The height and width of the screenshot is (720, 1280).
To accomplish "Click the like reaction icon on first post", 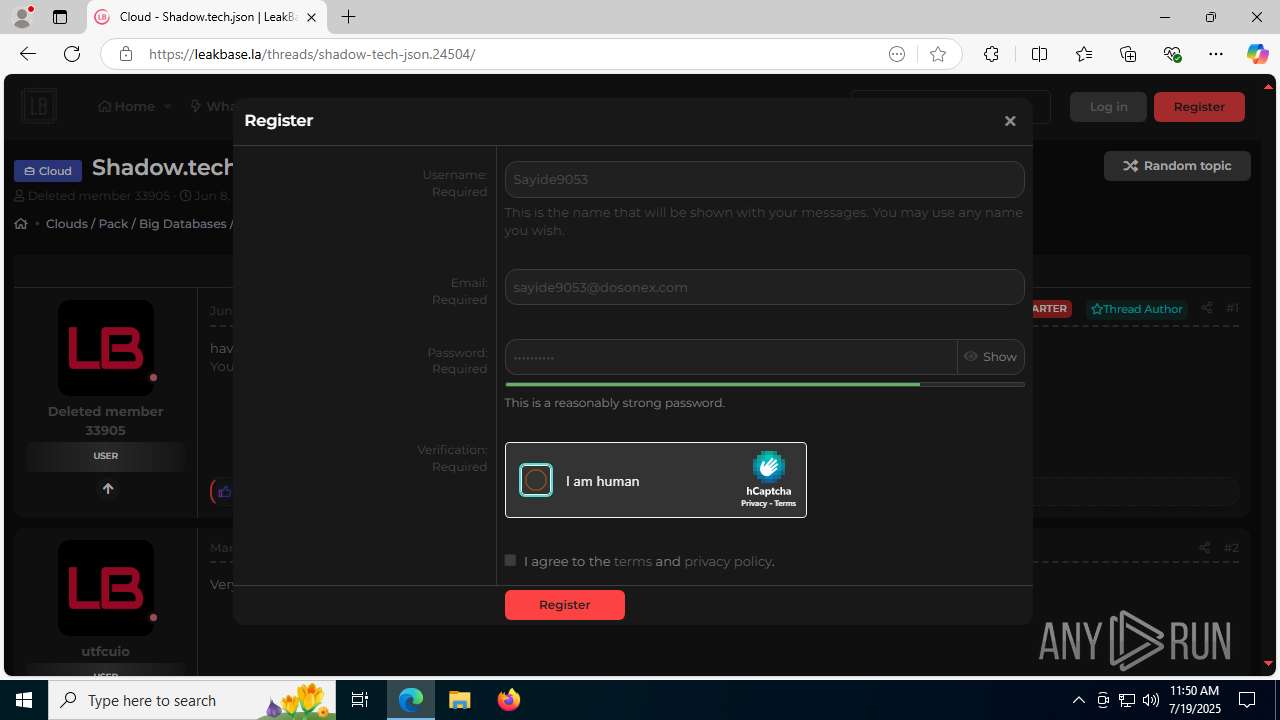I will click(224, 492).
